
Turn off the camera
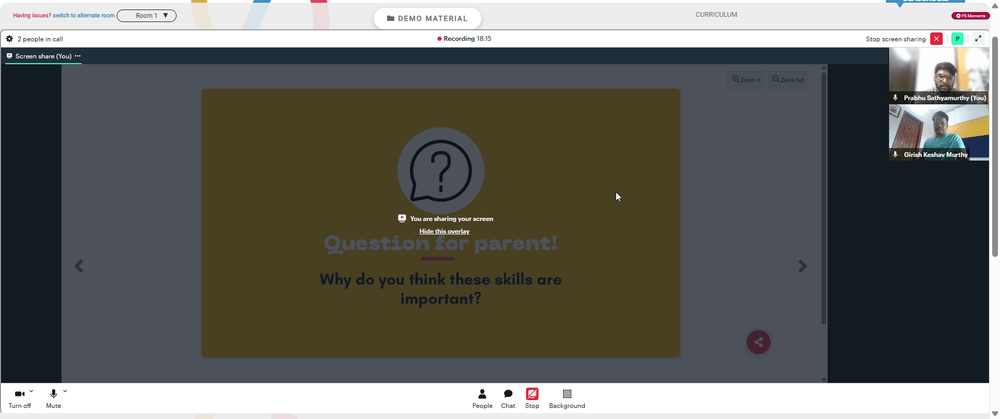pos(19,399)
